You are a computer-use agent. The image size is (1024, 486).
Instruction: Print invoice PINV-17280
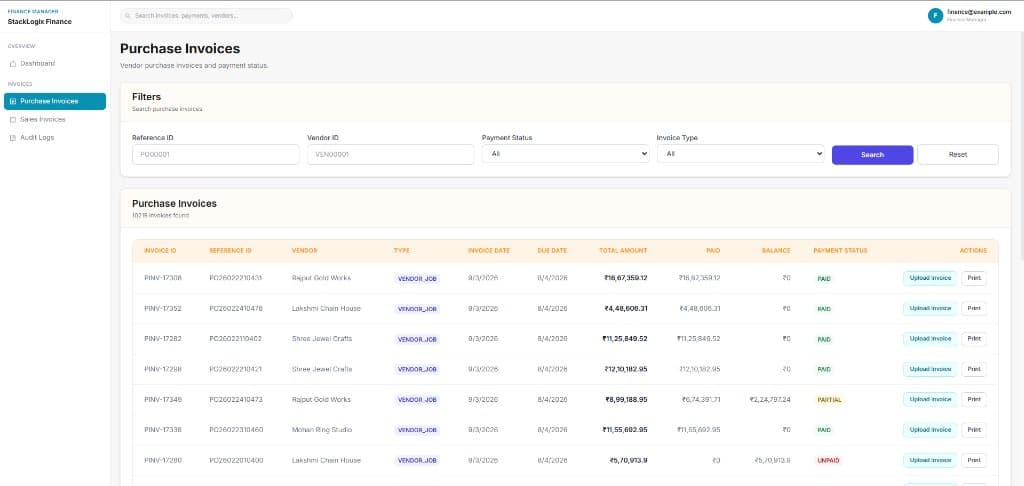click(x=974, y=461)
